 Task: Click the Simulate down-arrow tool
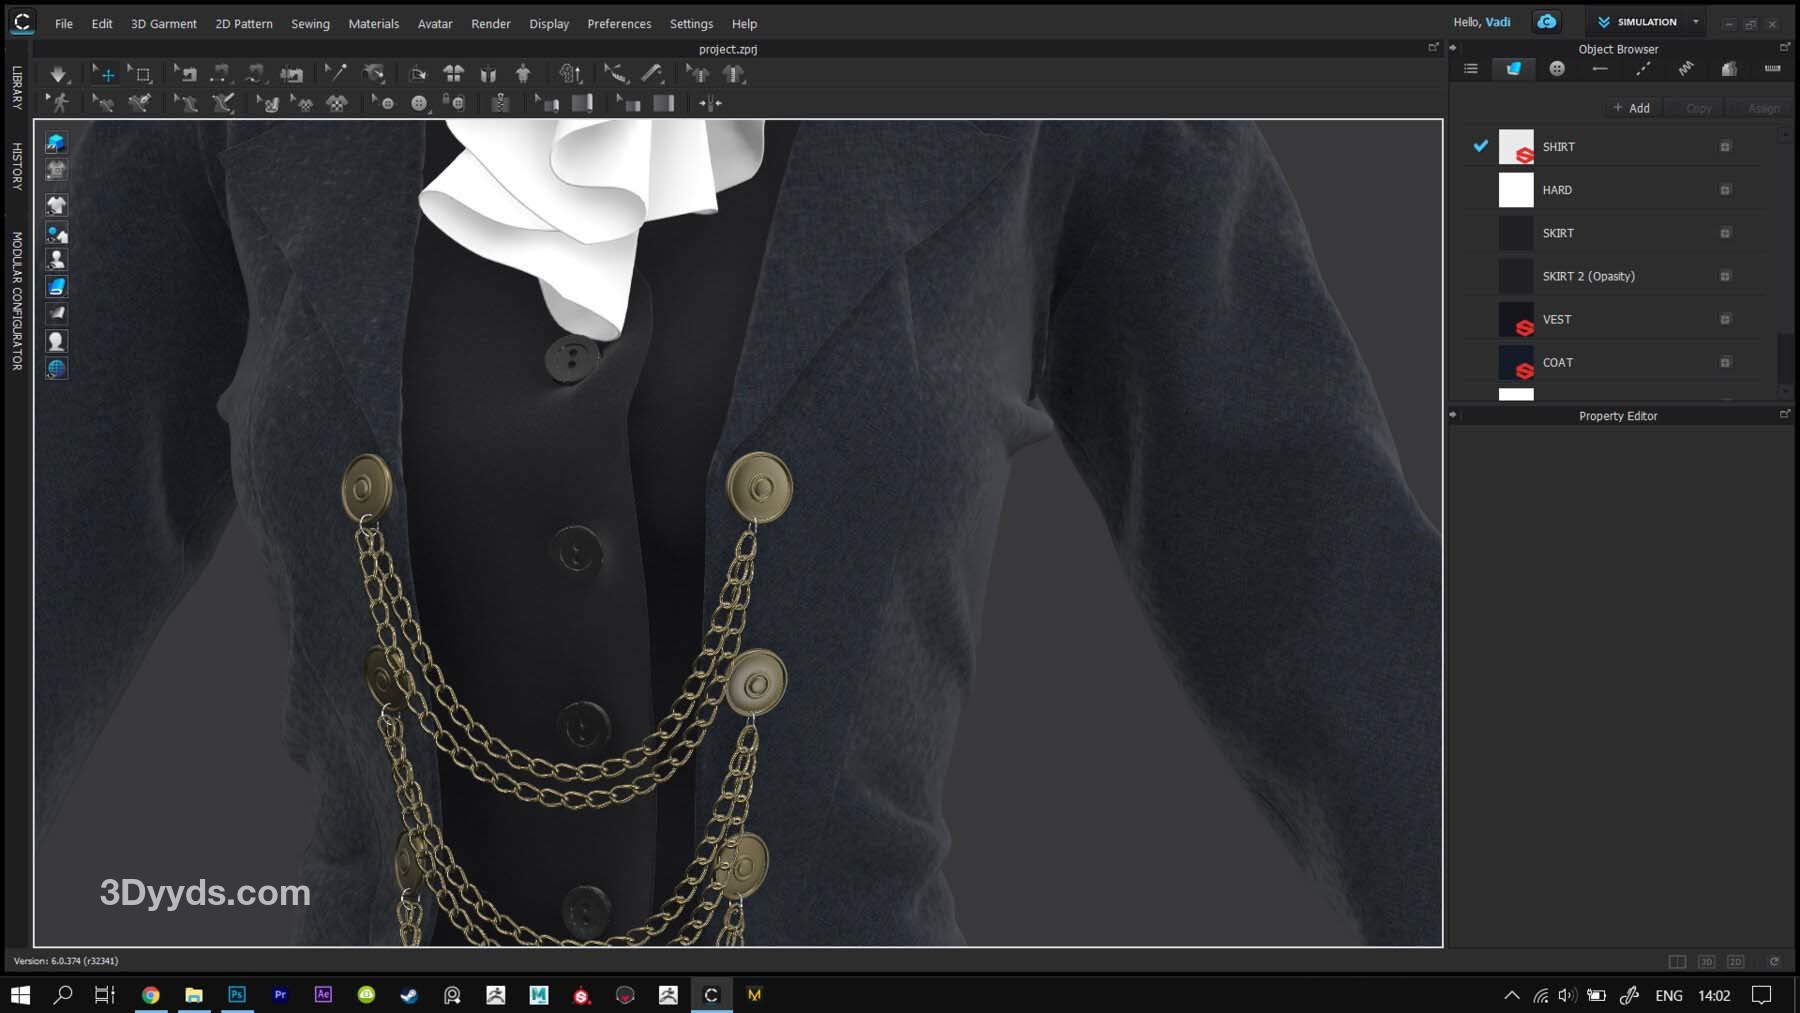[x=58, y=74]
